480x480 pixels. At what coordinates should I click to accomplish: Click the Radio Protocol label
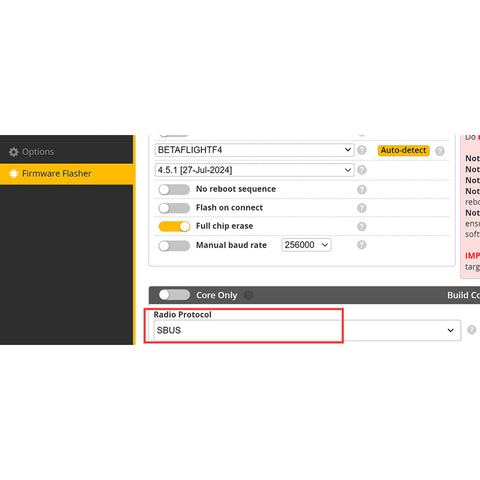(x=182, y=314)
